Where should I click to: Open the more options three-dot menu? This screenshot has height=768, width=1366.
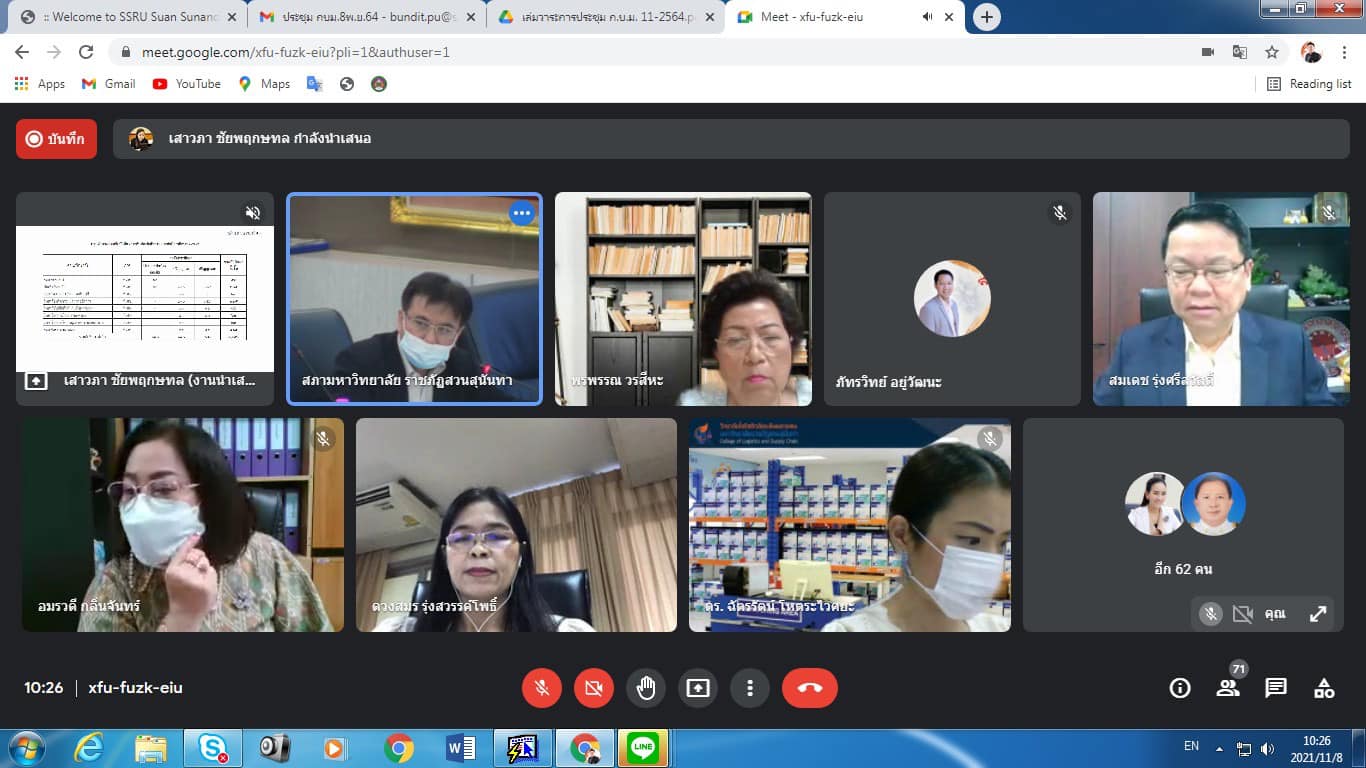coord(749,688)
